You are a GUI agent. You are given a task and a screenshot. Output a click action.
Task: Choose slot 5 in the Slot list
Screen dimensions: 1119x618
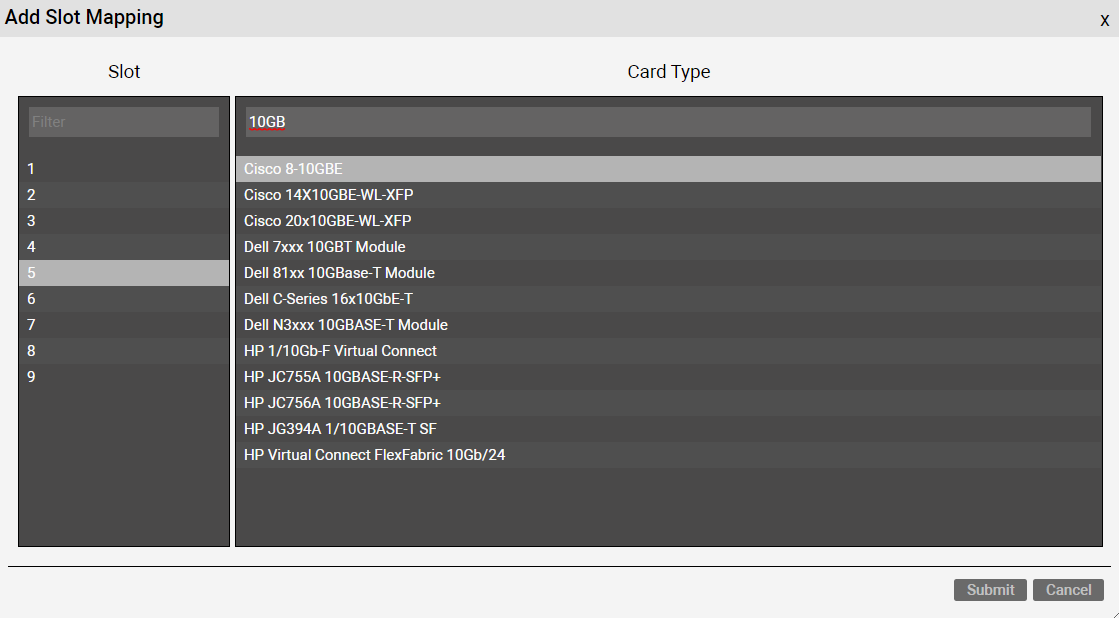pos(124,273)
